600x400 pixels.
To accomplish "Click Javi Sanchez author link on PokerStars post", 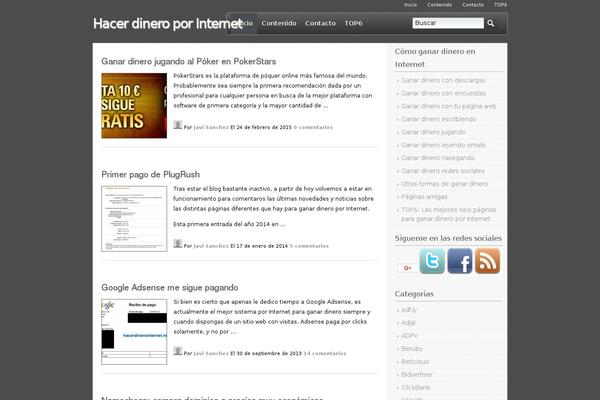I will tap(211, 127).
